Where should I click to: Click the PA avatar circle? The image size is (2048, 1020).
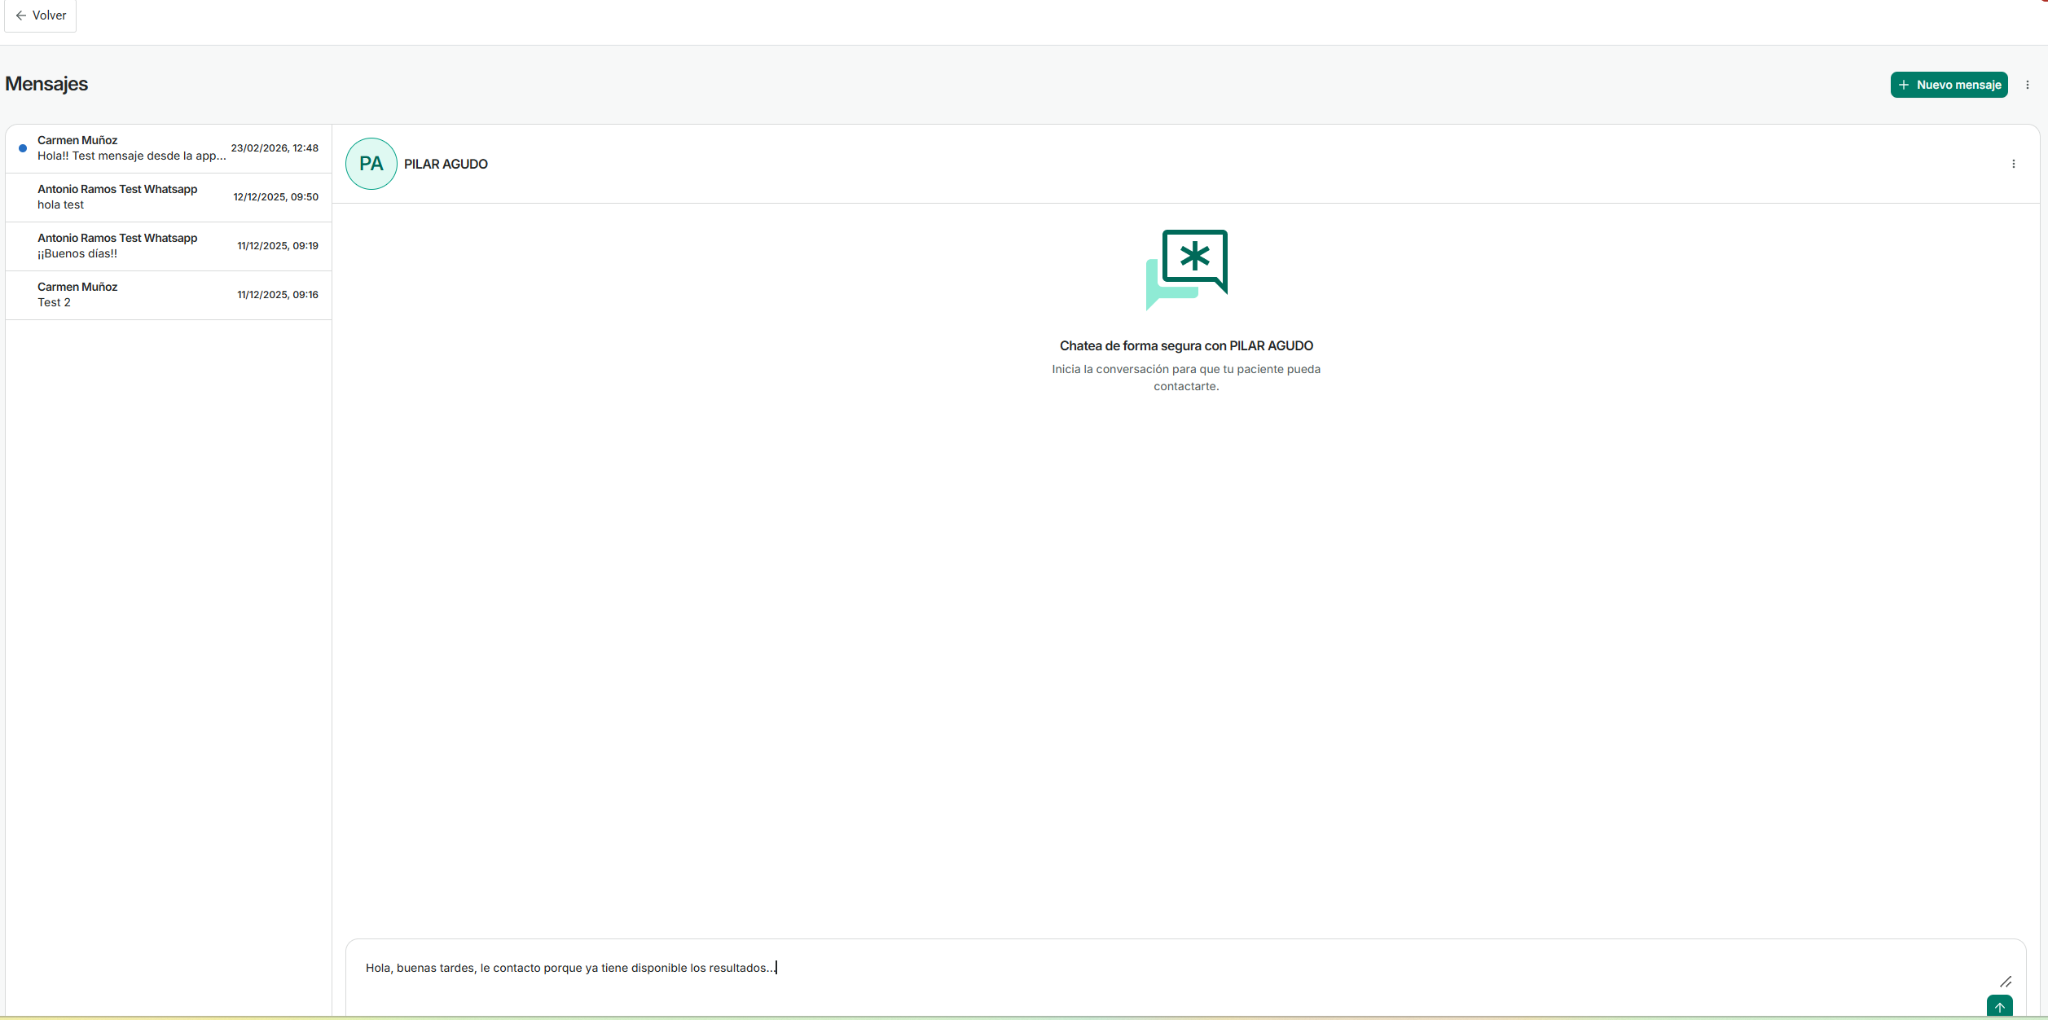(371, 164)
